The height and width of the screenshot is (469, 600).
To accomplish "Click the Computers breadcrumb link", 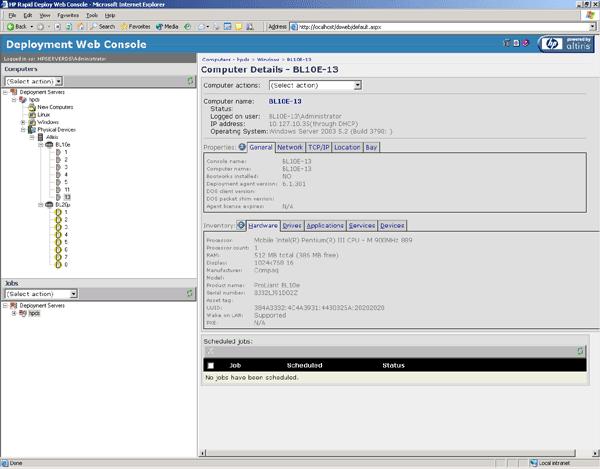I will pyautogui.click(x=216, y=59).
